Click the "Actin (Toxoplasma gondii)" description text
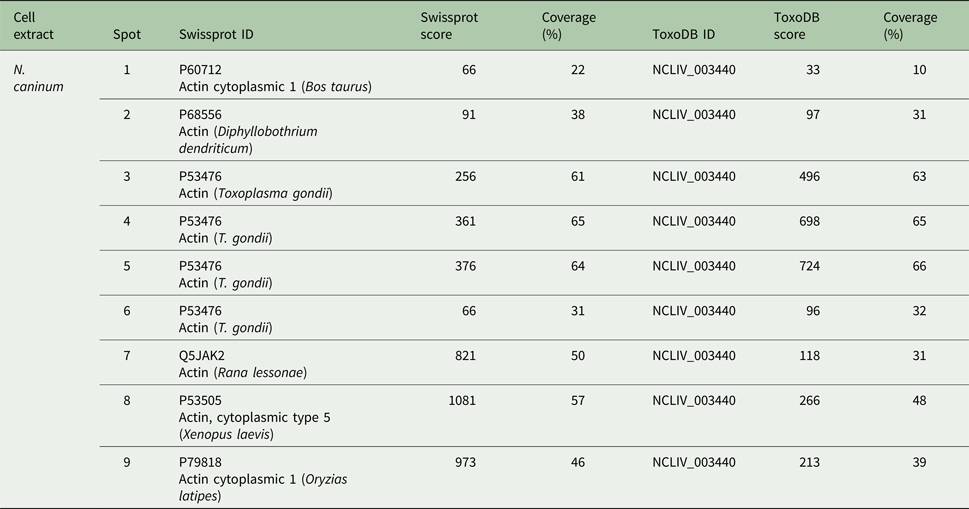 255,193
